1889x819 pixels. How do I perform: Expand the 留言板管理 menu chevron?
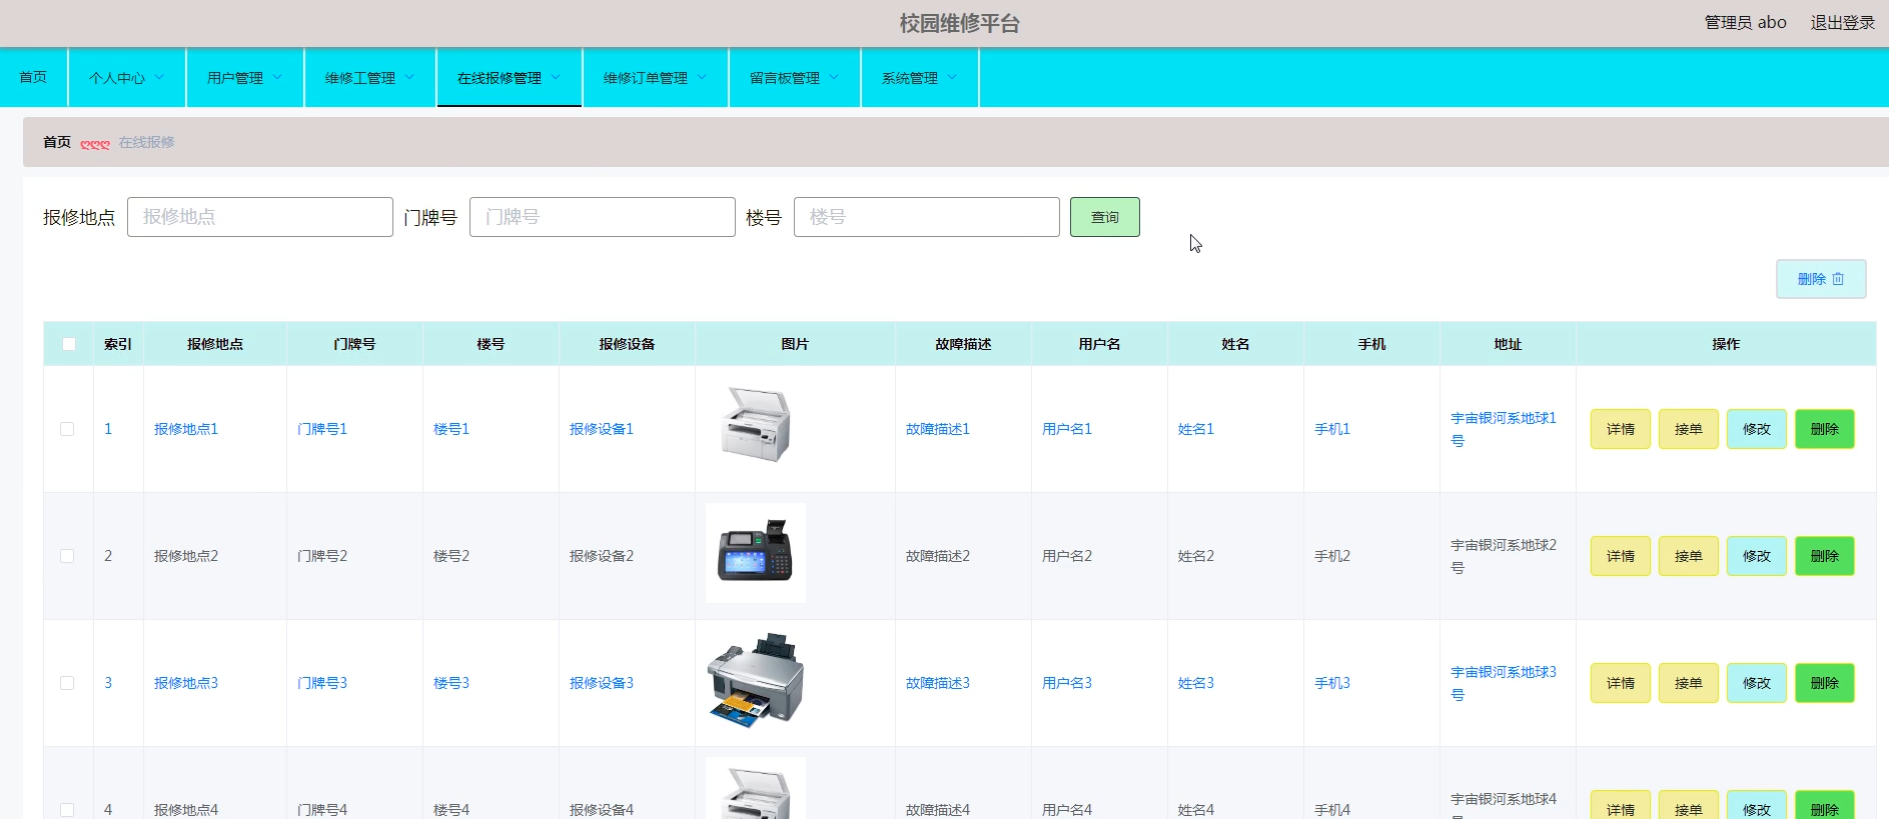pos(833,77)
